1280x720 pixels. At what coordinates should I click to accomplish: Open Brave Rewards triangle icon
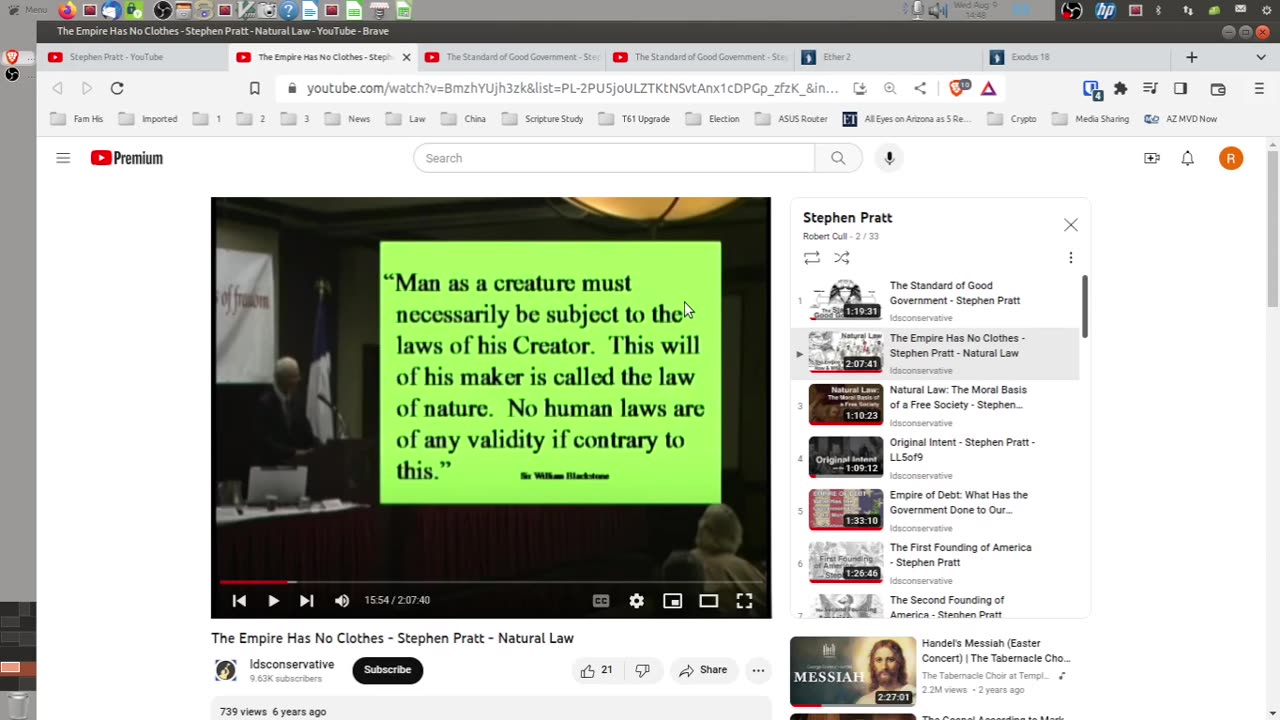pos(988,88)
